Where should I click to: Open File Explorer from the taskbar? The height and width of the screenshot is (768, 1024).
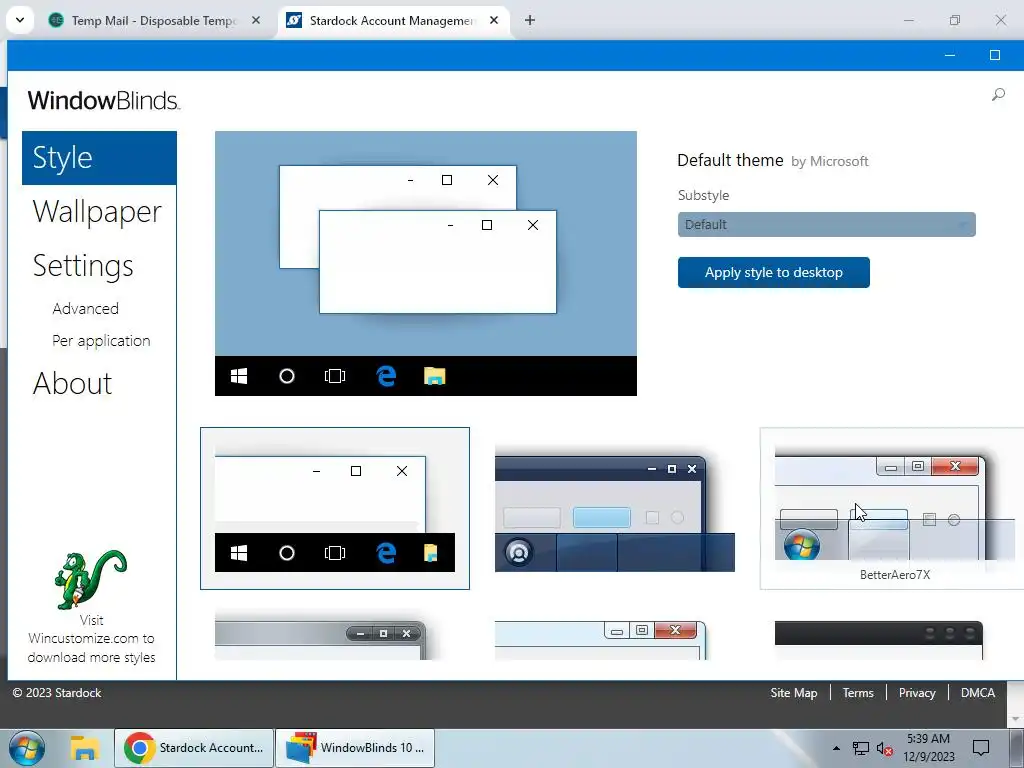click(84, 748)
